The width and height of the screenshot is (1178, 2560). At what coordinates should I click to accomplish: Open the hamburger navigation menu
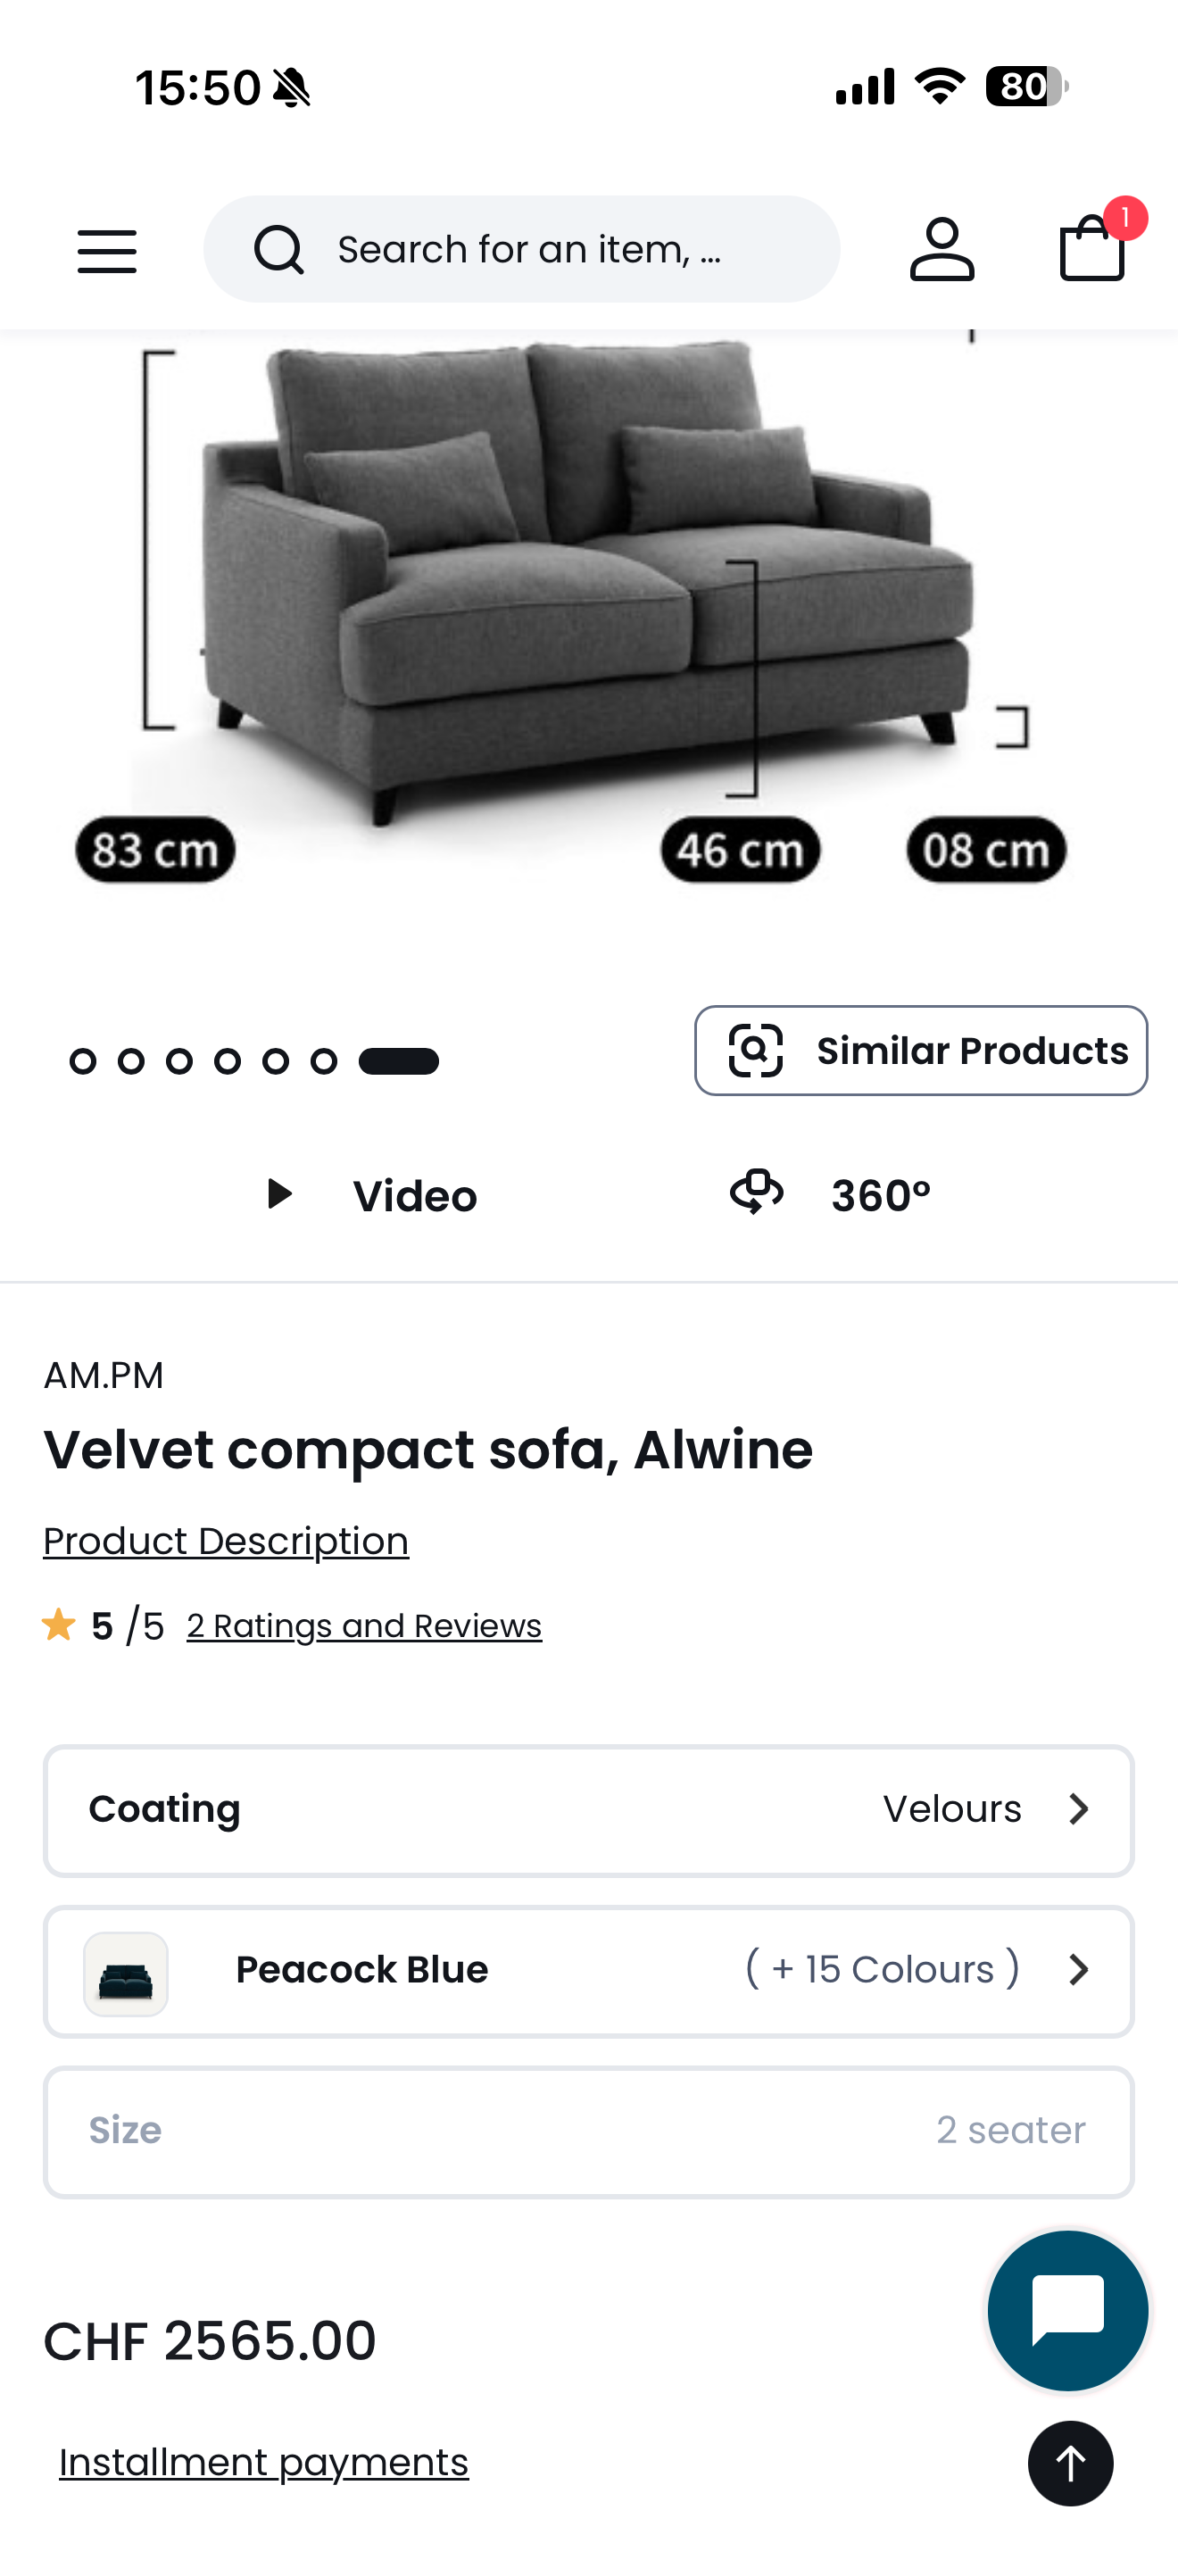coord(107,250)
